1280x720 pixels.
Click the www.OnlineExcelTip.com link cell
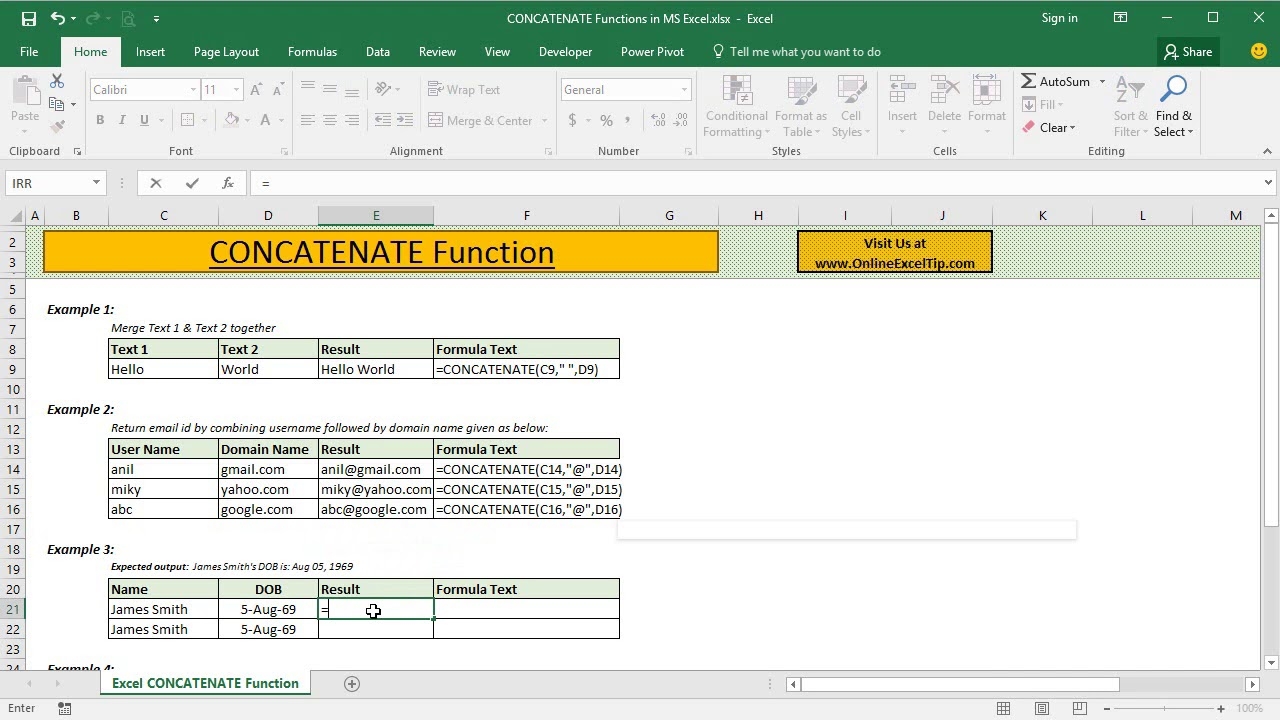pos(894,264)
